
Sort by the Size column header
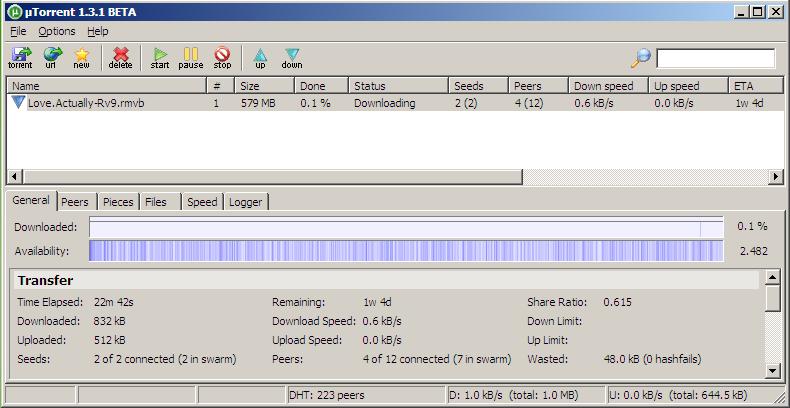pyautogui.click(x=265, y=86)
